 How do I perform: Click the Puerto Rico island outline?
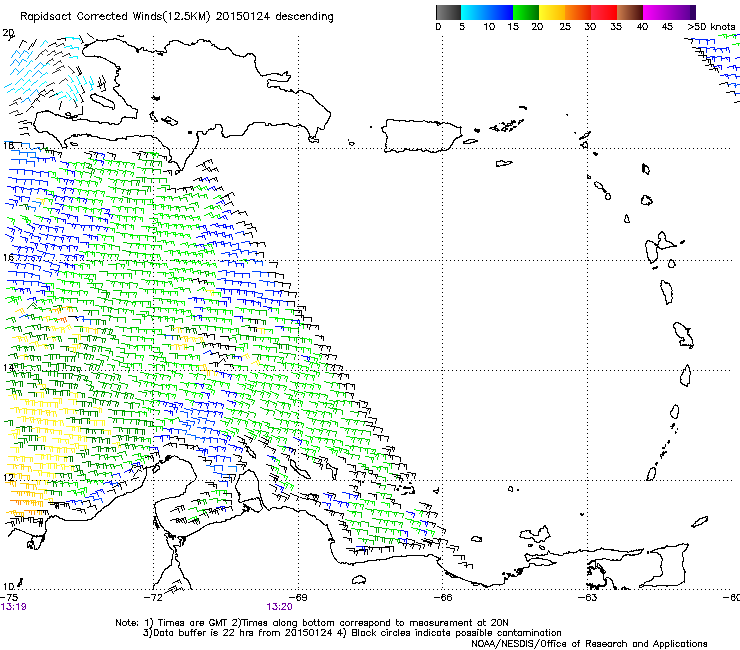tap(421, 136)
